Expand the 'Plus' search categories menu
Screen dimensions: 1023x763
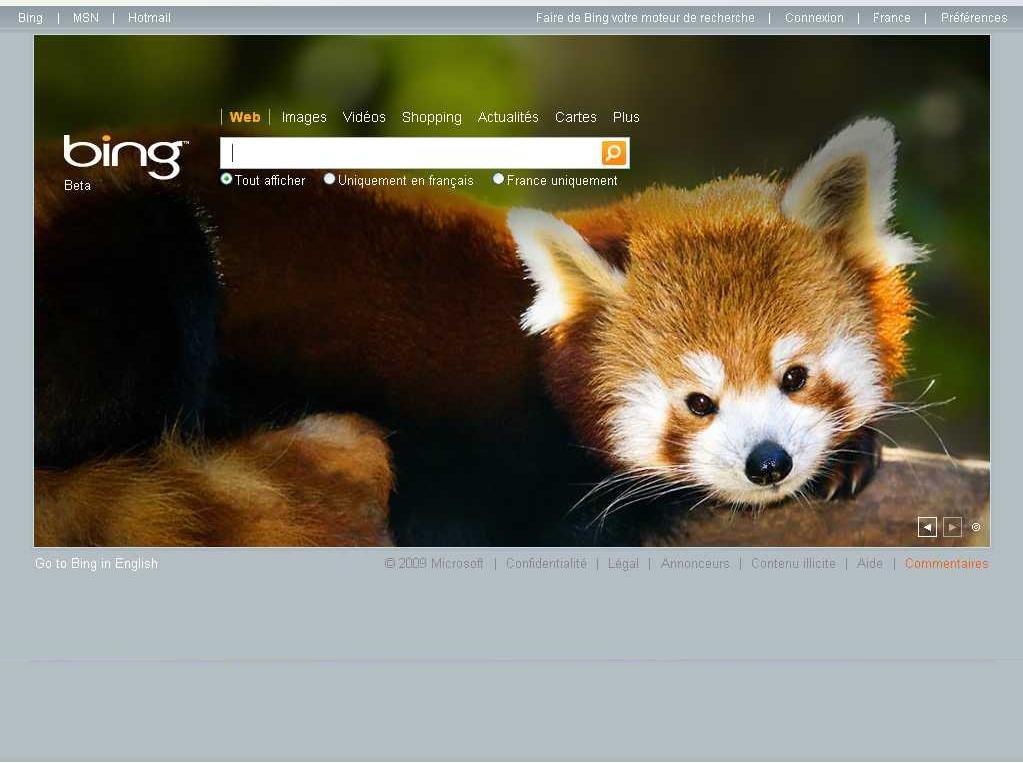tap(626, 117)
